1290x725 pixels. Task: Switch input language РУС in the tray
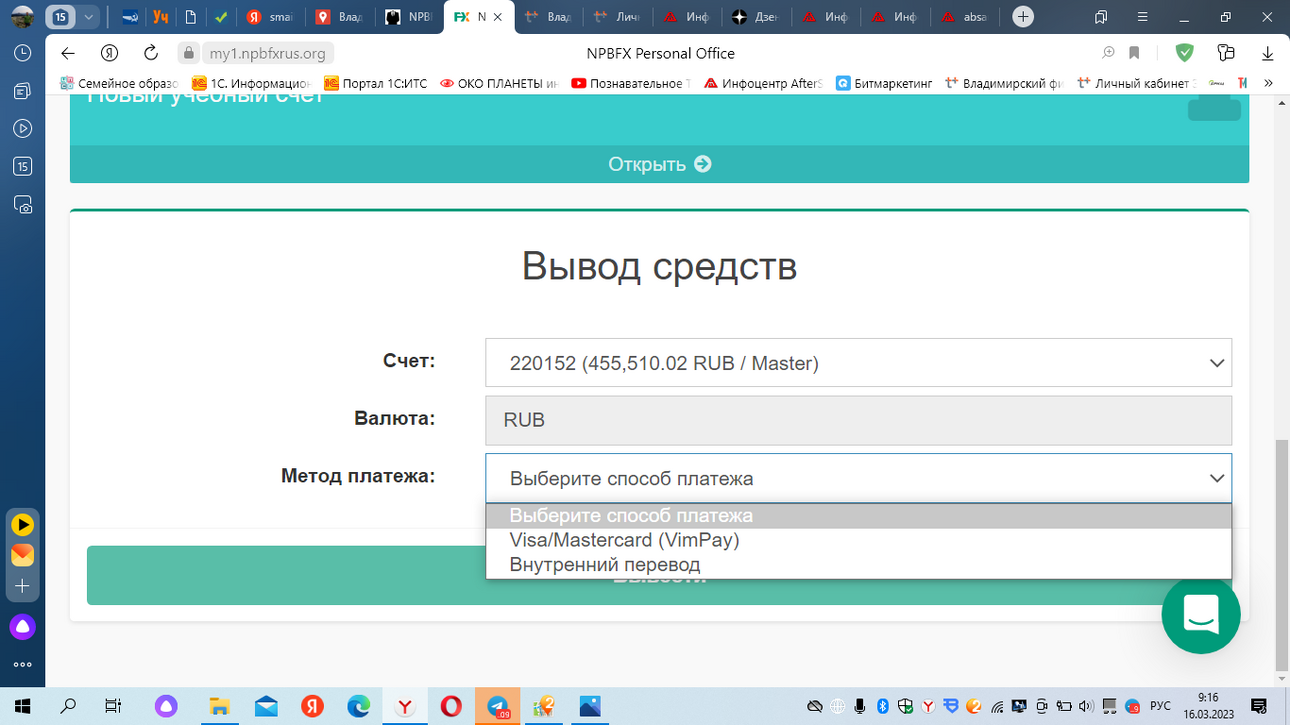pos(1160,706)
